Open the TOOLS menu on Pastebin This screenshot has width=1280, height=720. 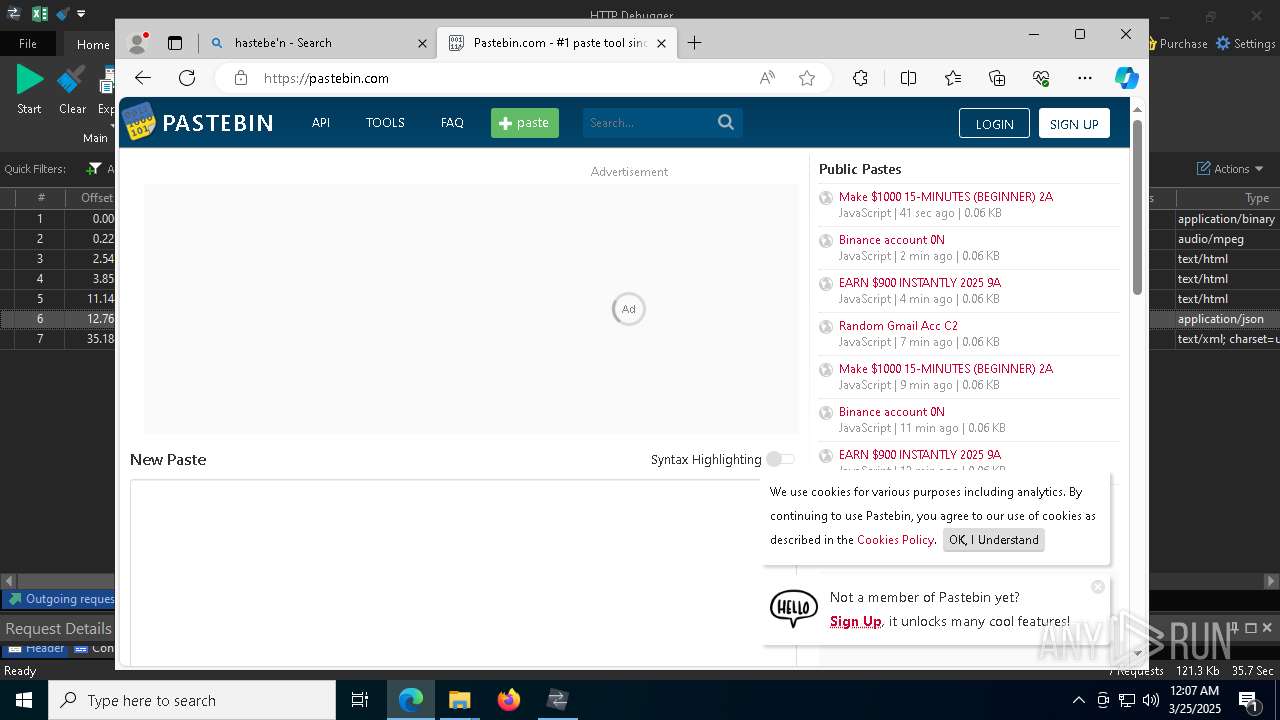click(x=385, y=123)
